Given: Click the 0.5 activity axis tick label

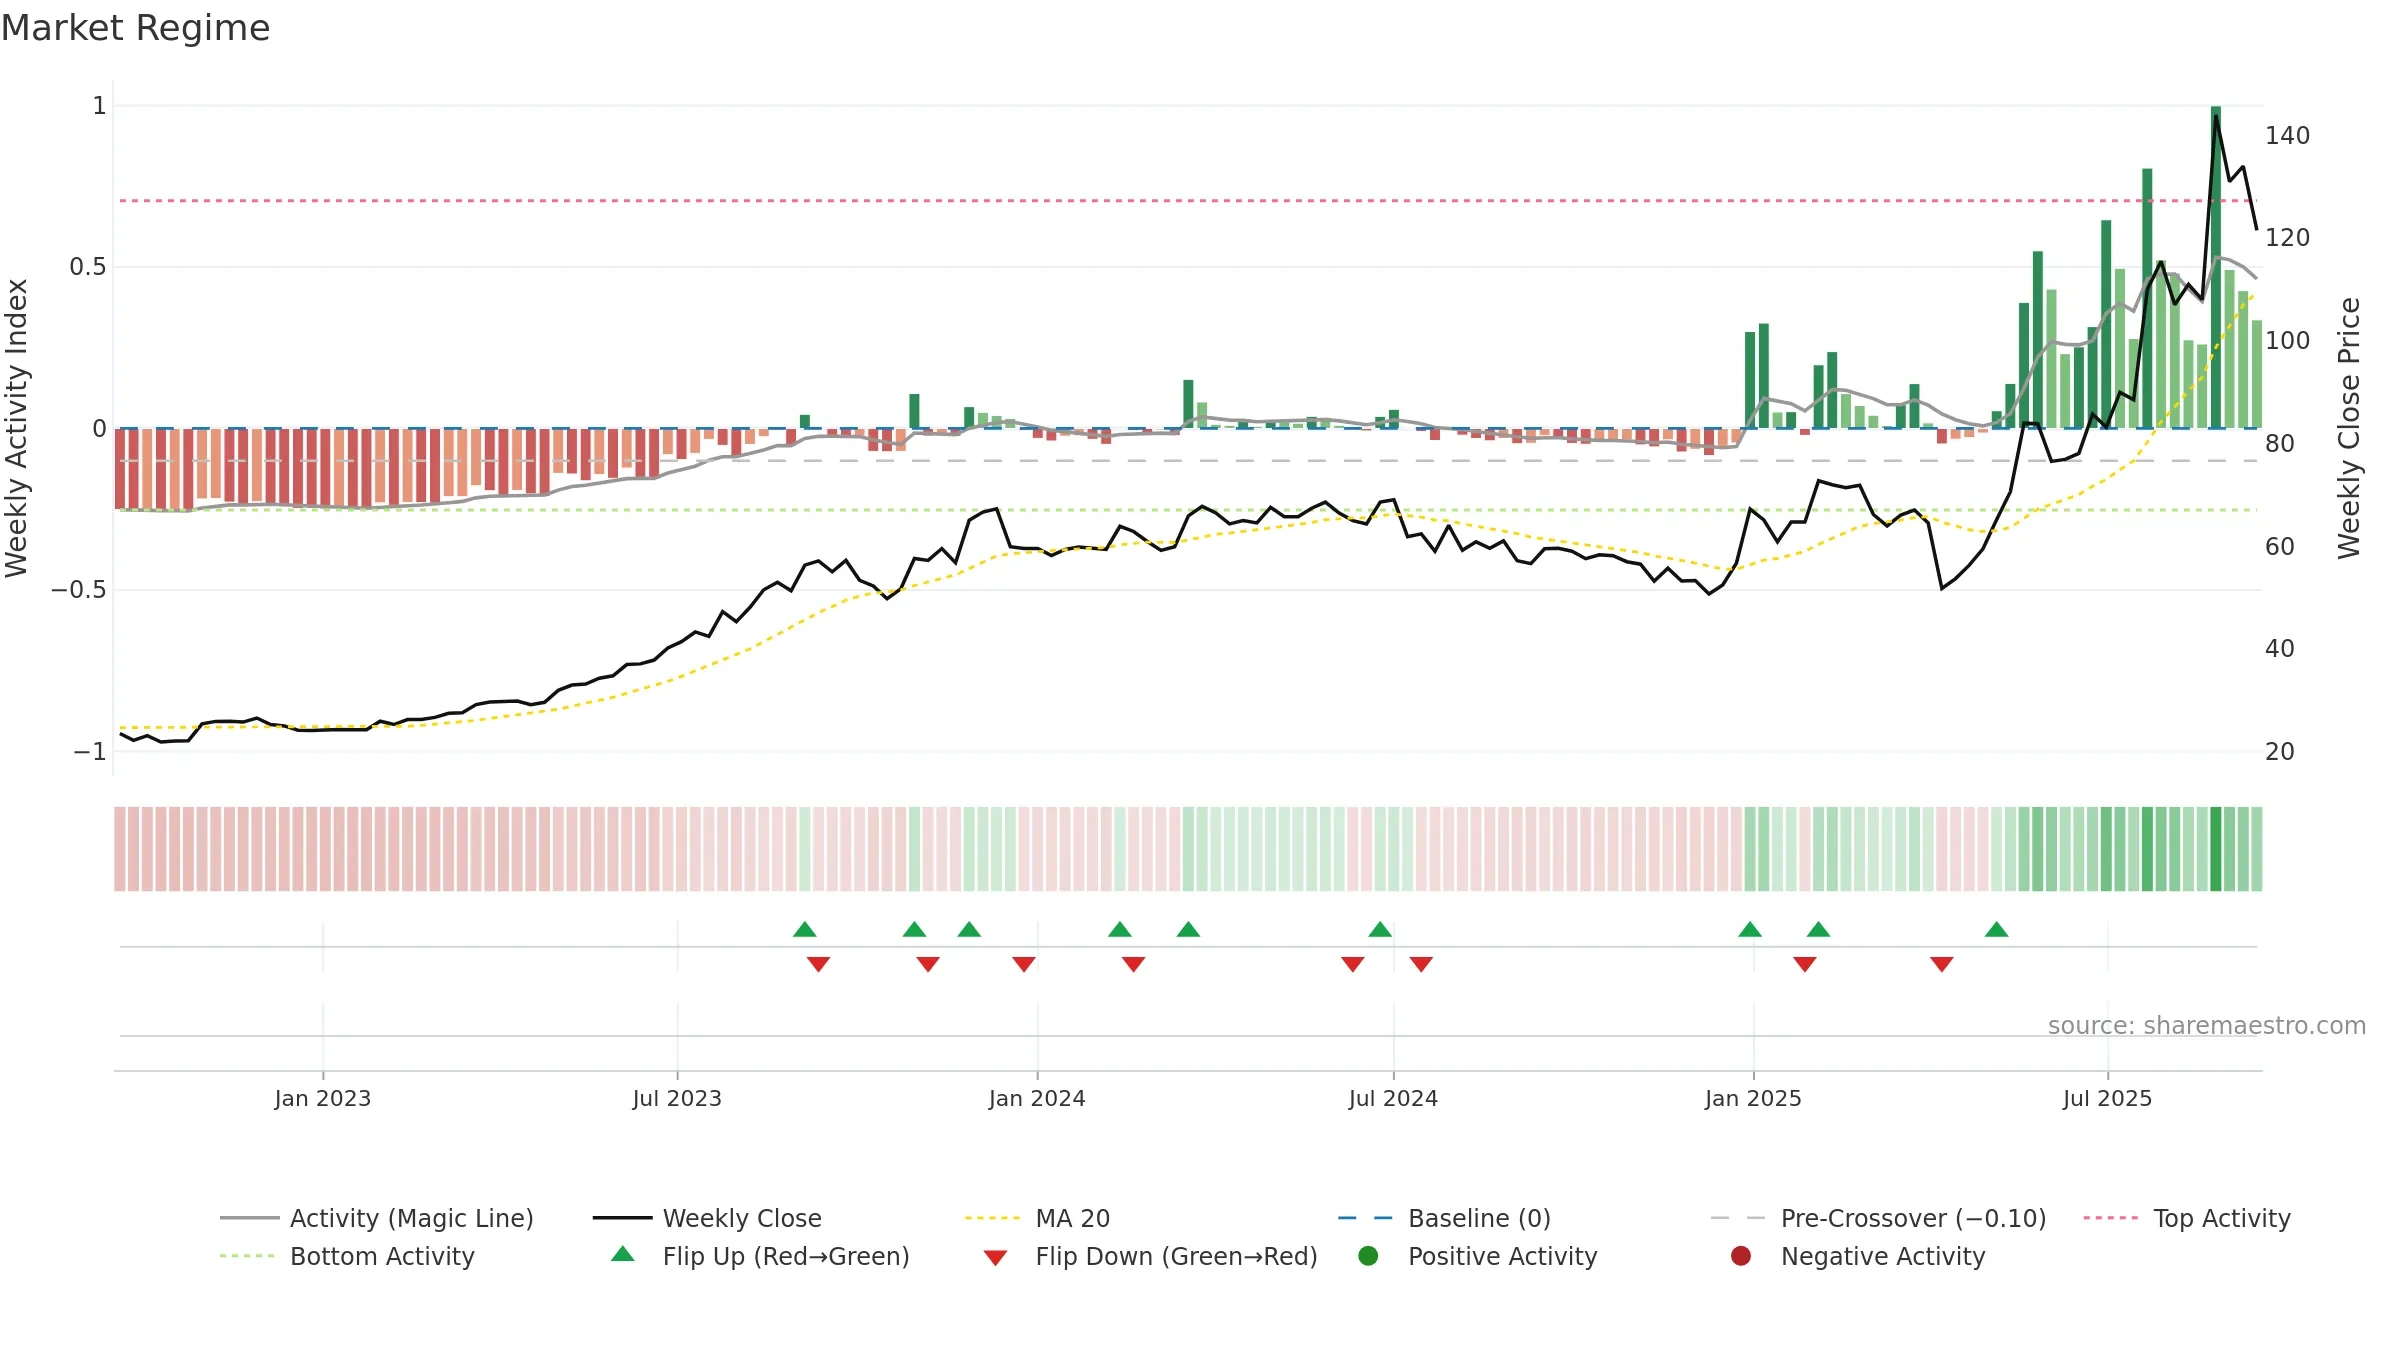Looking at the screenshot, I should (x=88, y=267).
